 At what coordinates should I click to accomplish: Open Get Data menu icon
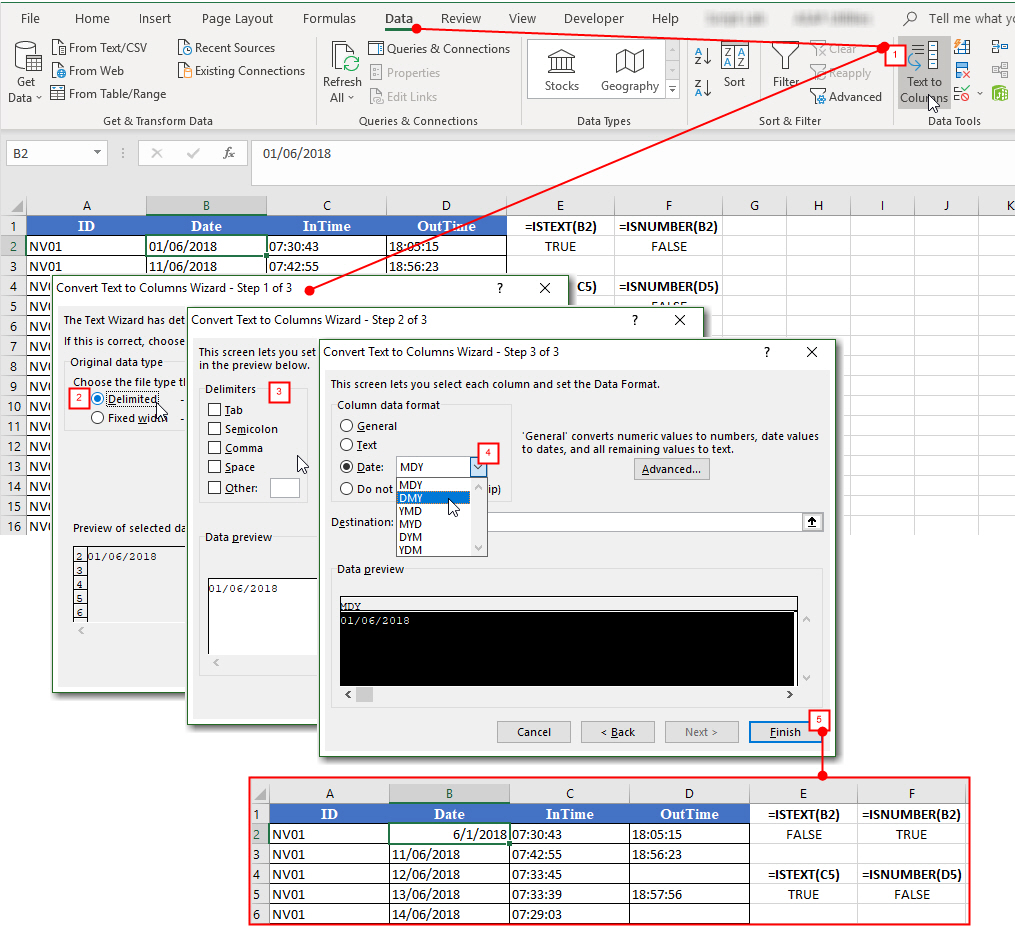point(27,57)
